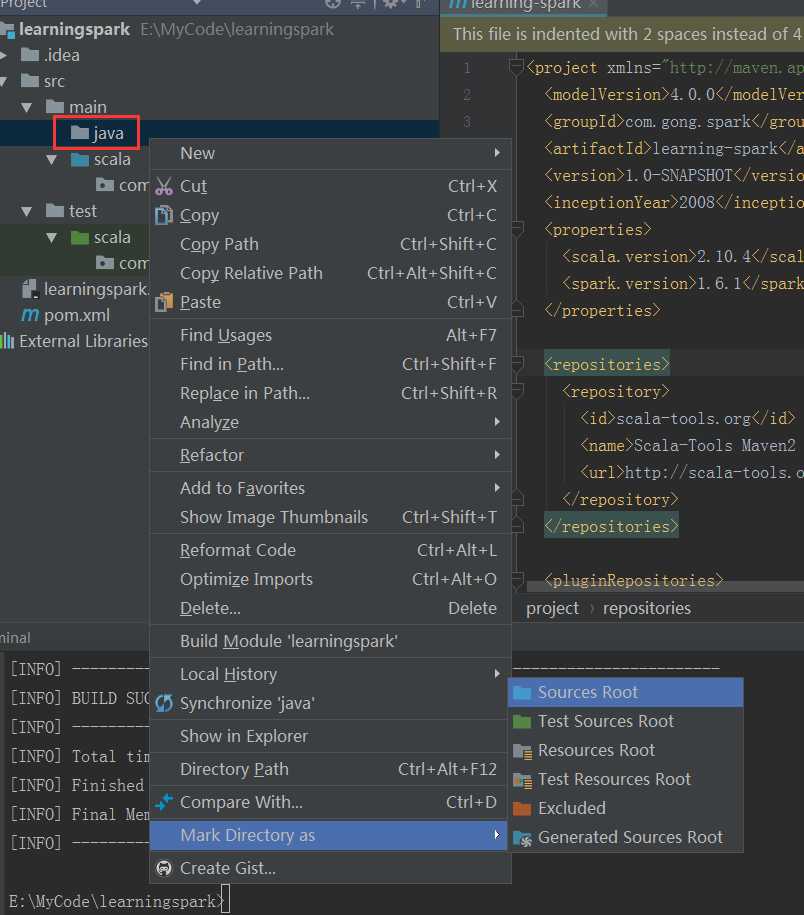Click the .idea folder icon
804x915 pixels.
[30, 55]
